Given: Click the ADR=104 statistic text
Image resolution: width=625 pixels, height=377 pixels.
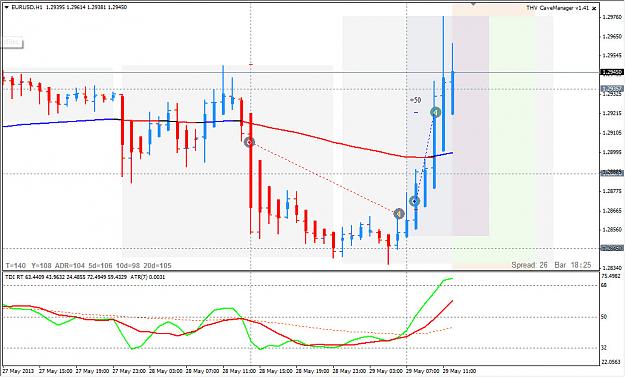Looking at the screenshot, I should (70, 265).
